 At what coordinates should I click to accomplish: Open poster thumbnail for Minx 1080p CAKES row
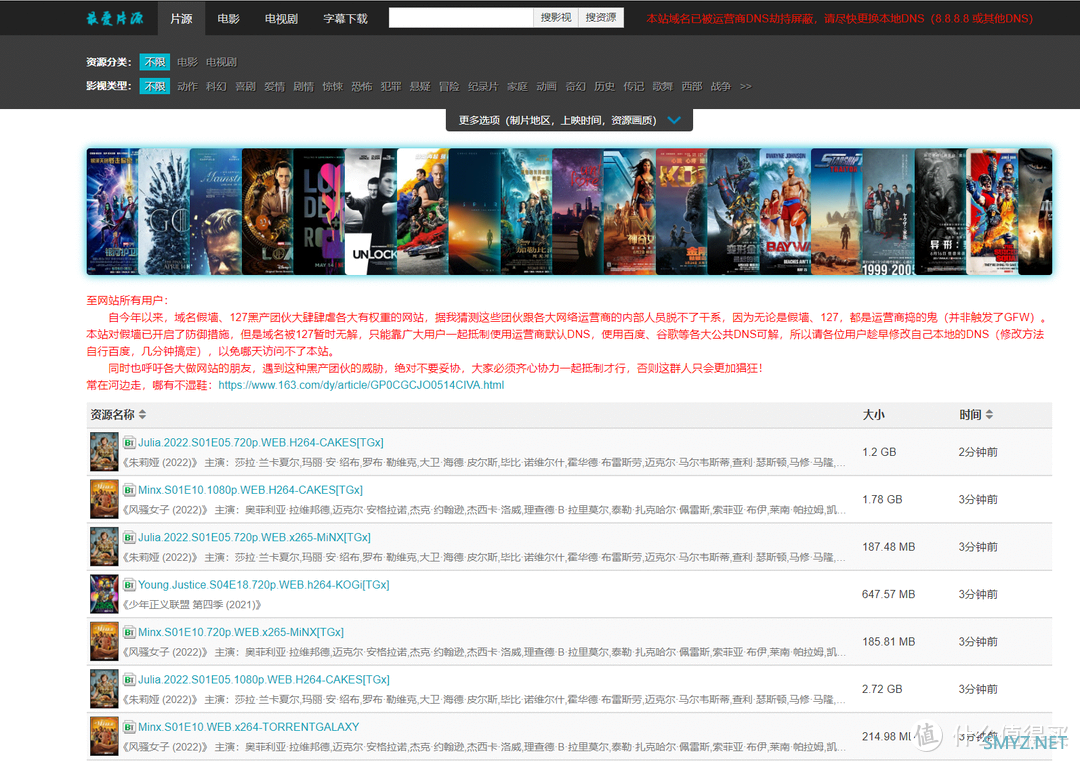click(104, 500)
